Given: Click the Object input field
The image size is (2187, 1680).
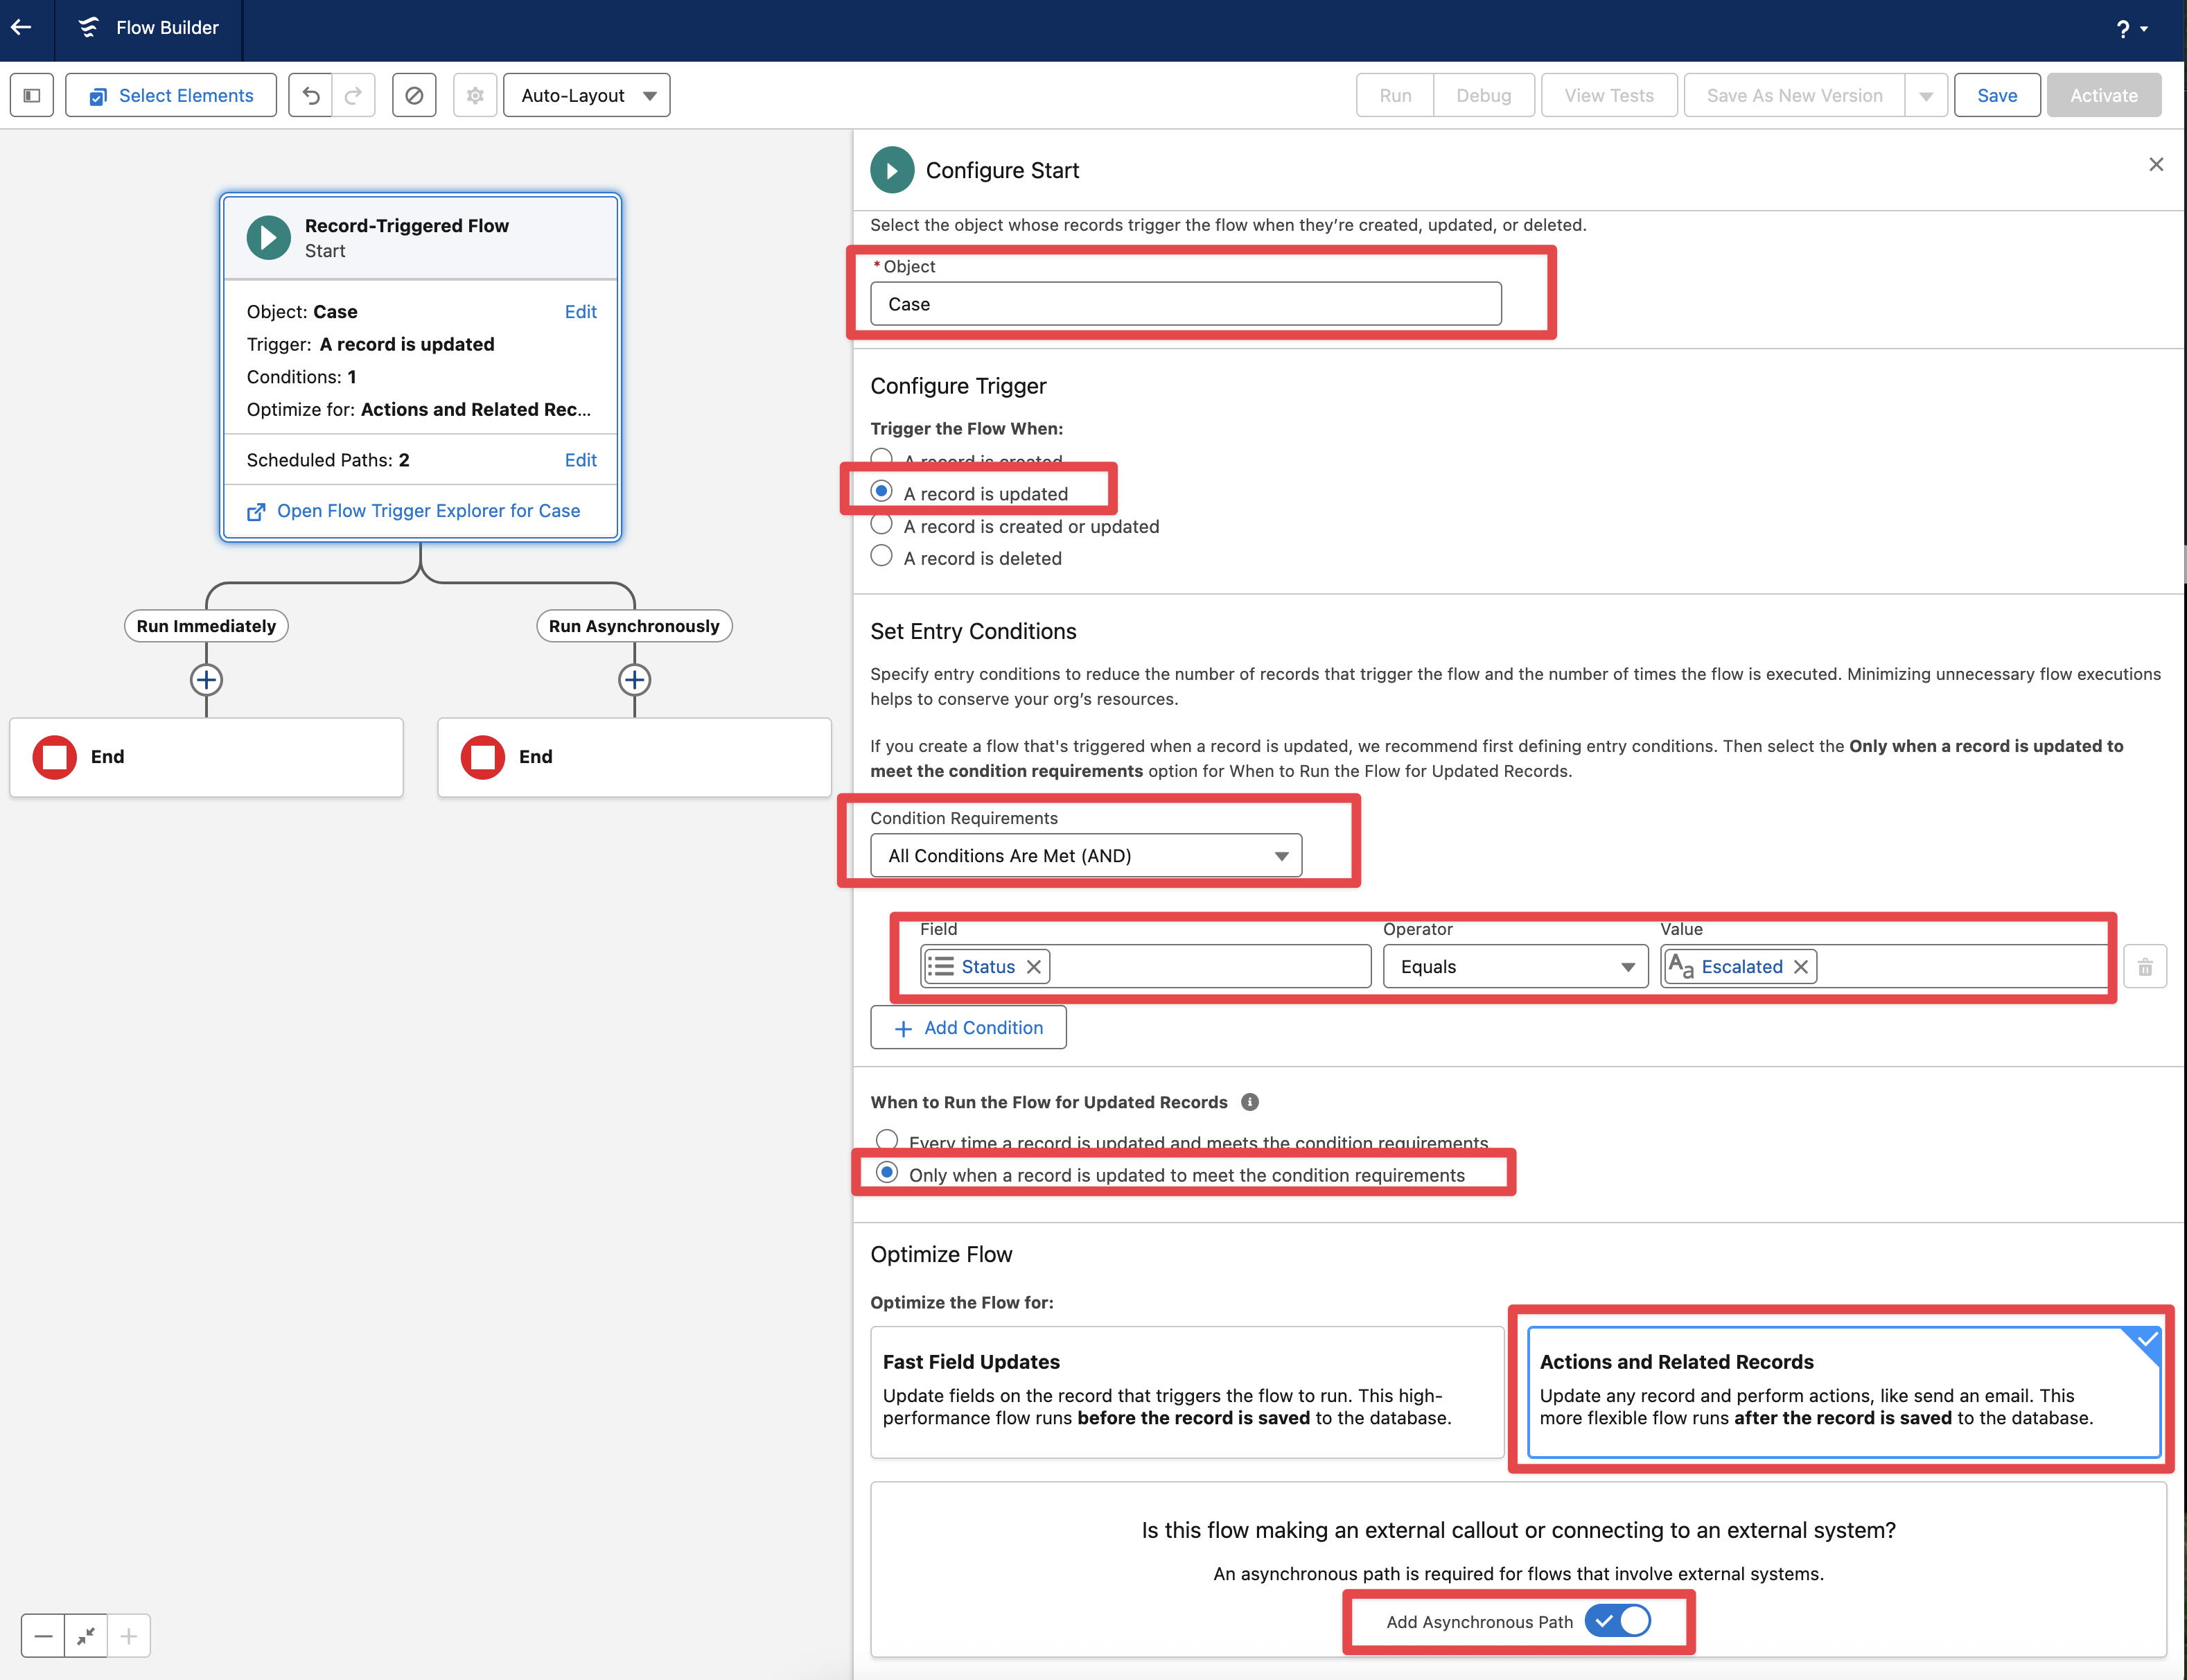Looking at the screenshot, I should [1185, 304].
